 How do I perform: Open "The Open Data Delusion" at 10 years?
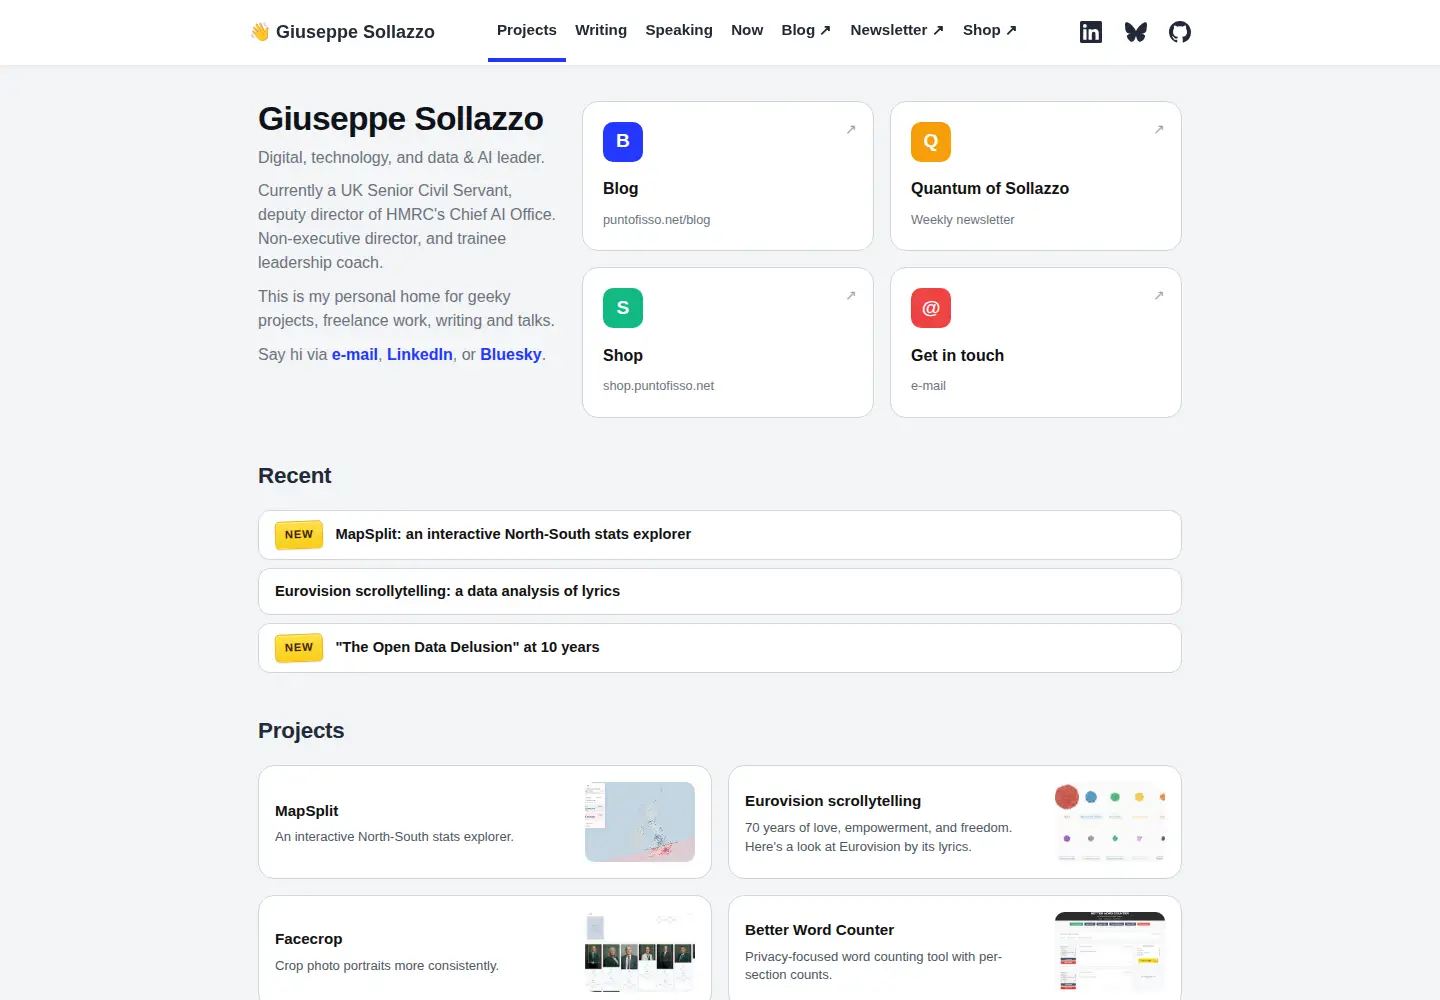[x=720, y=648]
